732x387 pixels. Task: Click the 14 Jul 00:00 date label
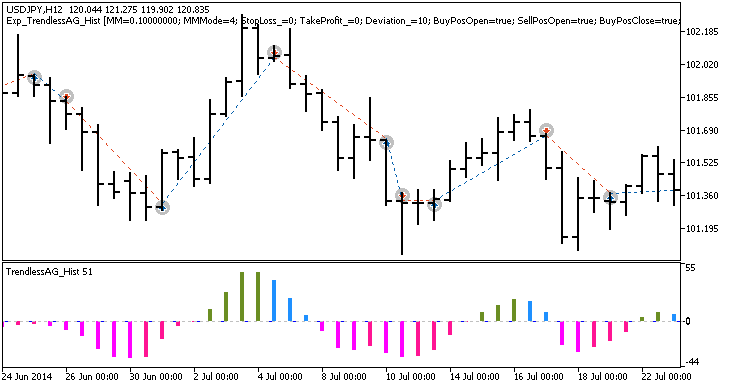click(x=474, y=376)
